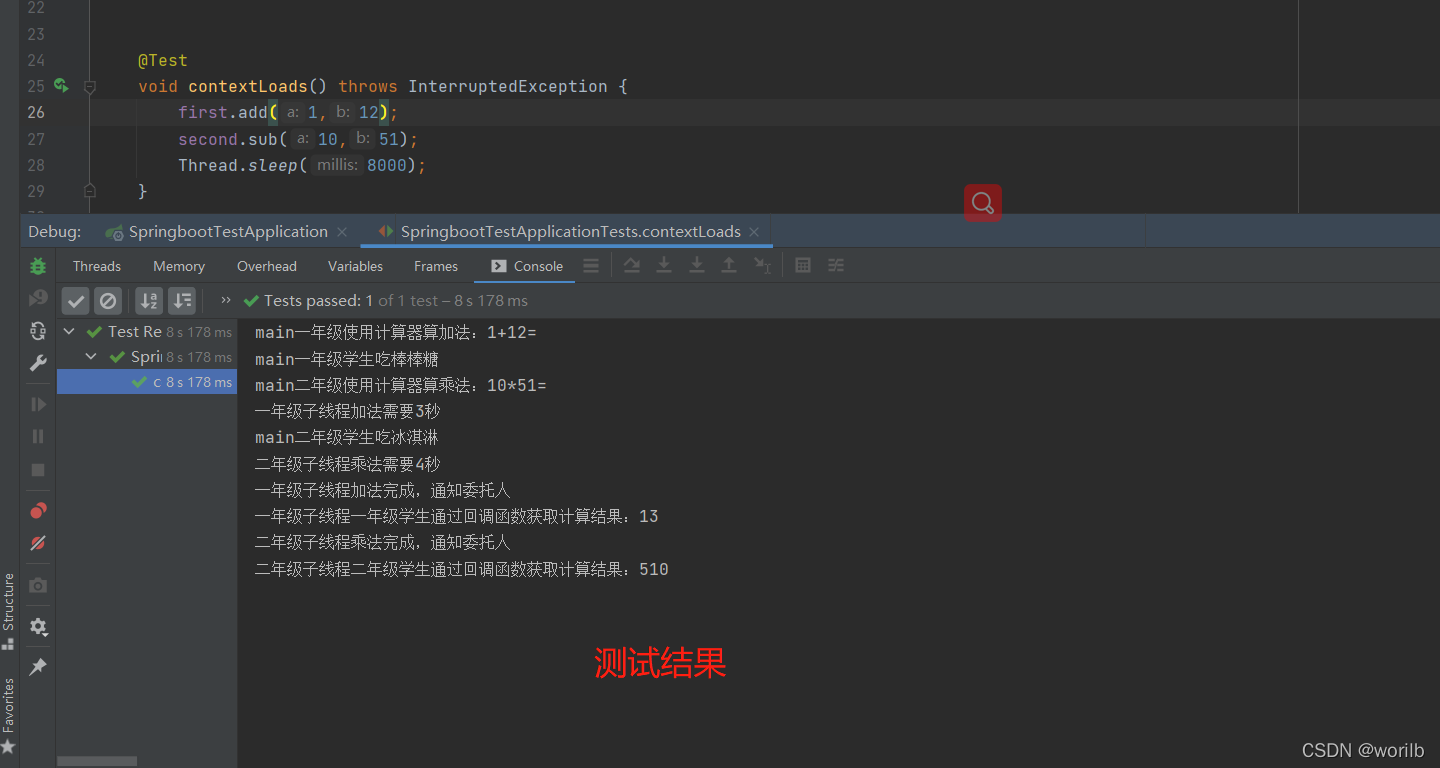Image resolution: width=1440 pixels, height=768 pixels.
Task: Click the Resume Program icon
Action: point(38,404)
